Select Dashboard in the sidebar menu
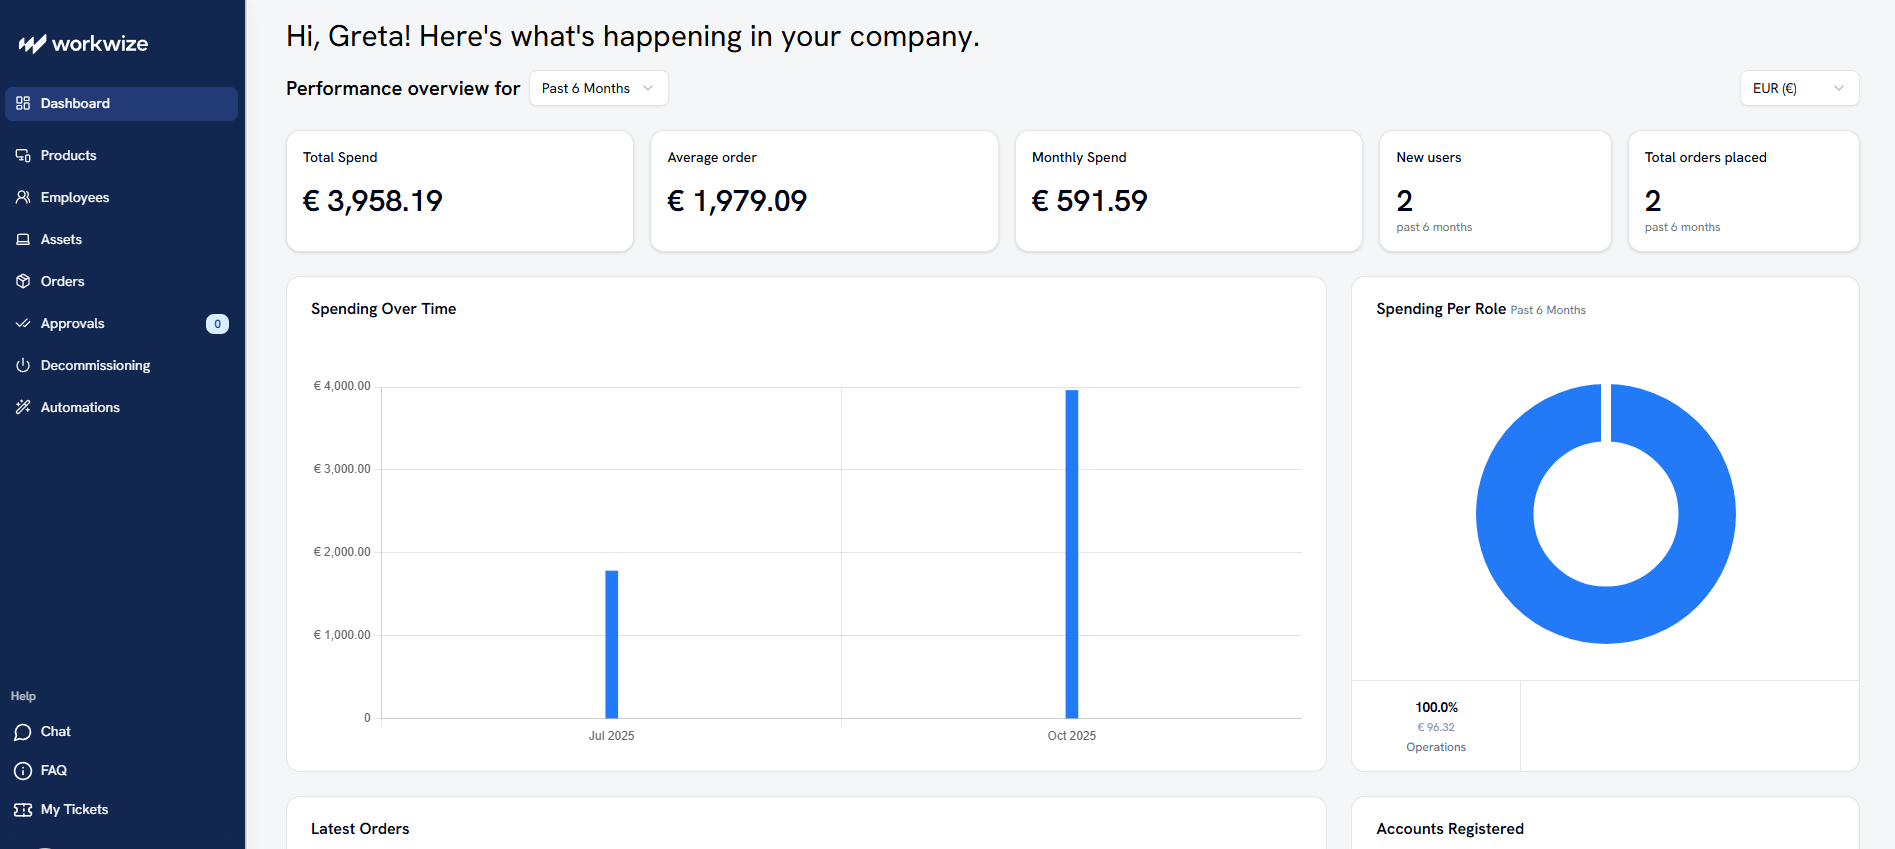 (121, 104)
